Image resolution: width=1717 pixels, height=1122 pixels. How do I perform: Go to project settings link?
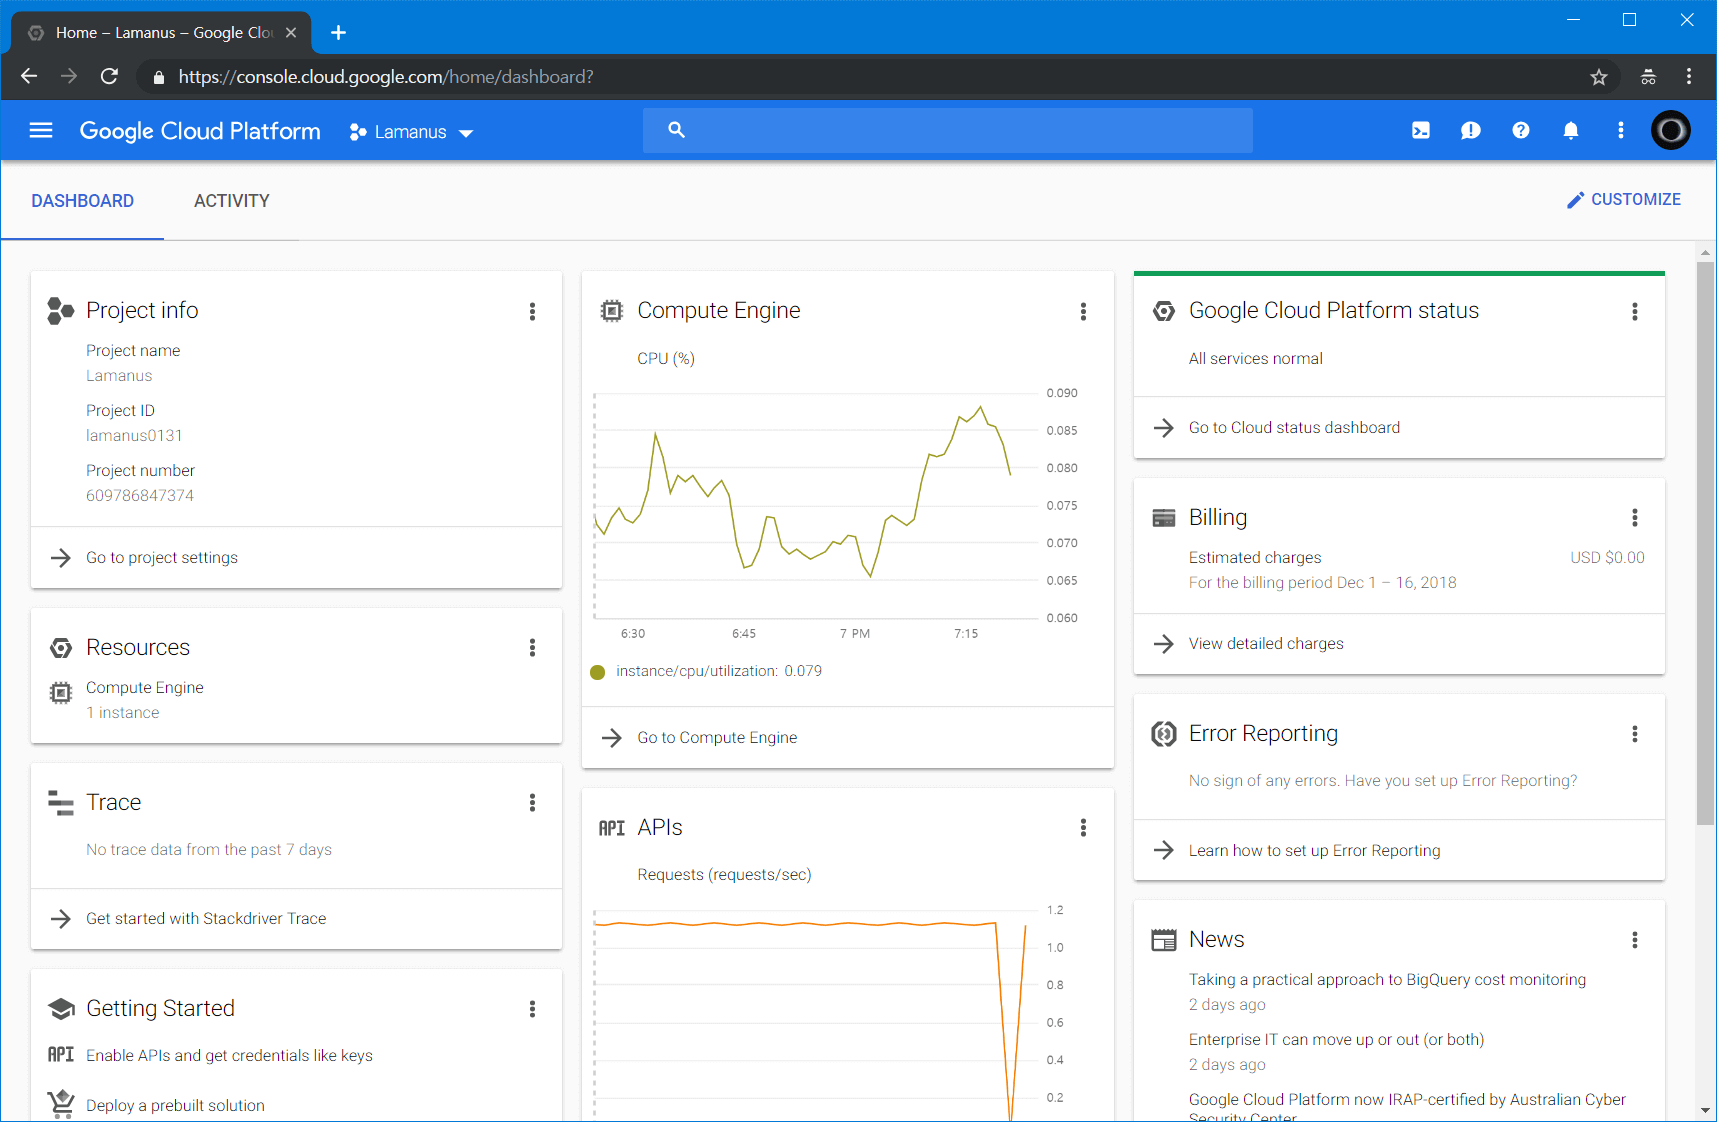pos(162,558)
